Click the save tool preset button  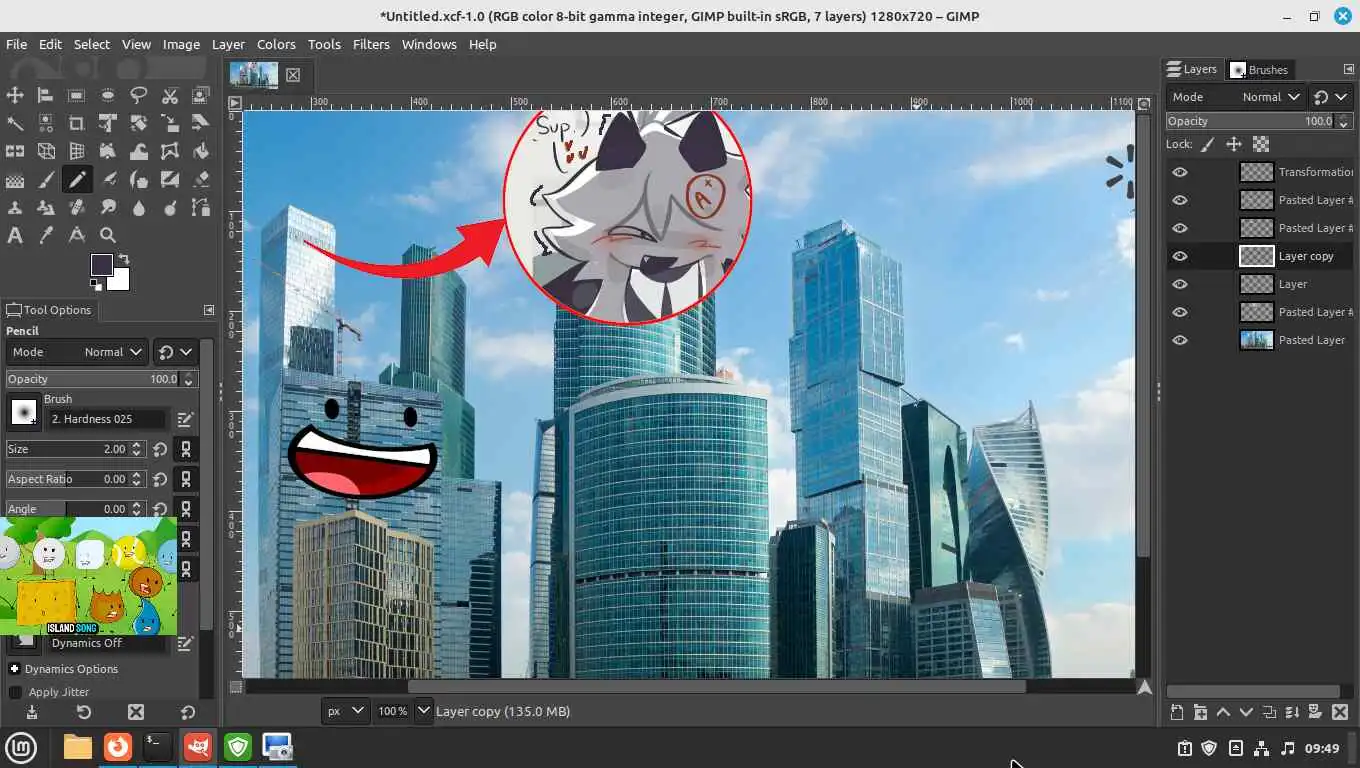(x=32, y=712)
